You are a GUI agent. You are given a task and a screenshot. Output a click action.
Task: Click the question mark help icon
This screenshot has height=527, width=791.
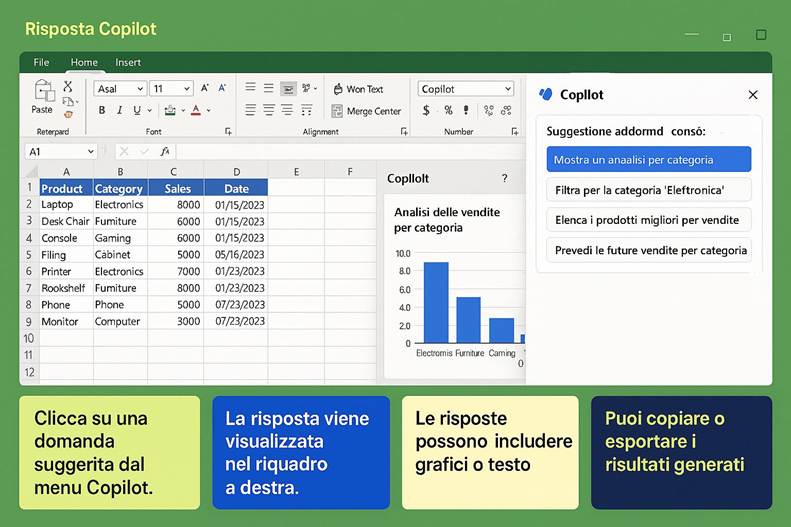504,178
